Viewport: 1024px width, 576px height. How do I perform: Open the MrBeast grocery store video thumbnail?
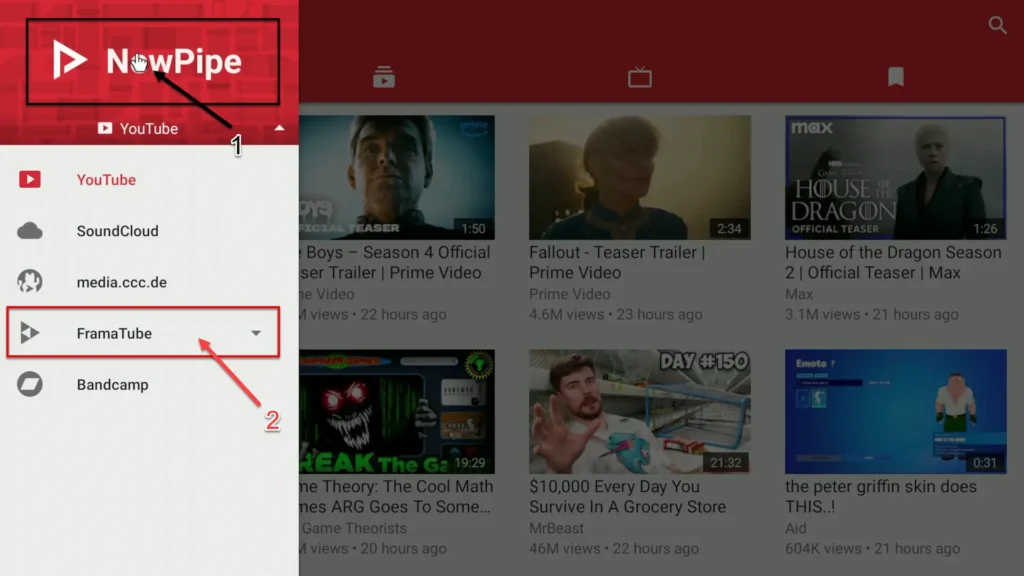click(x=640, y=411)
